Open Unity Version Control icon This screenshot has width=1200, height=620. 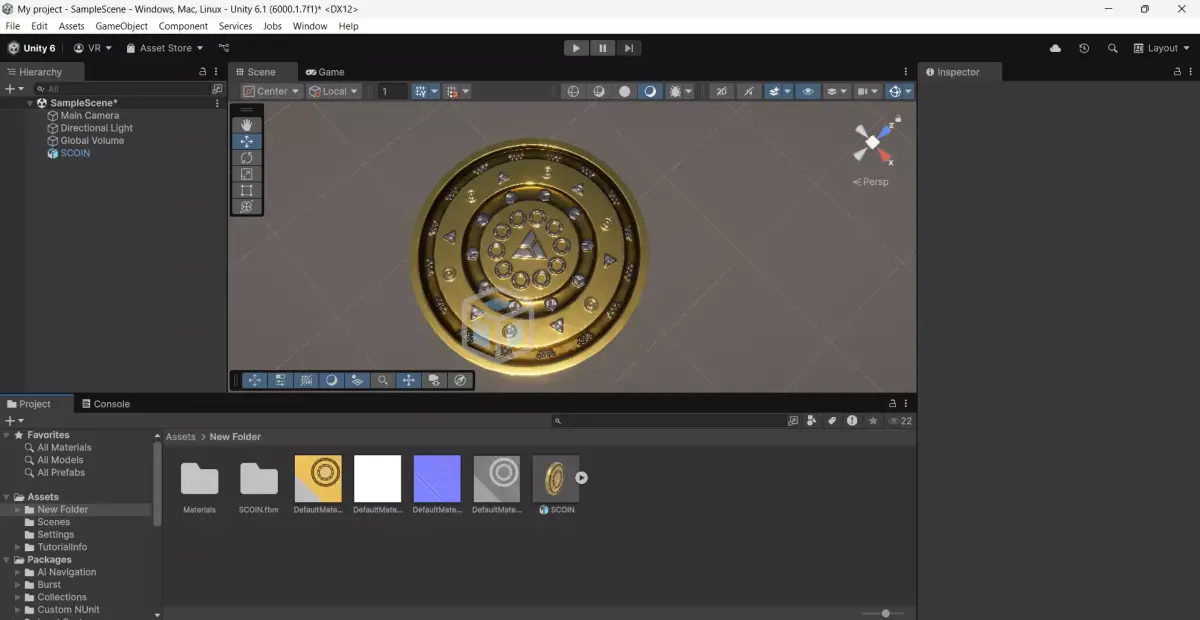click(224, 48)
